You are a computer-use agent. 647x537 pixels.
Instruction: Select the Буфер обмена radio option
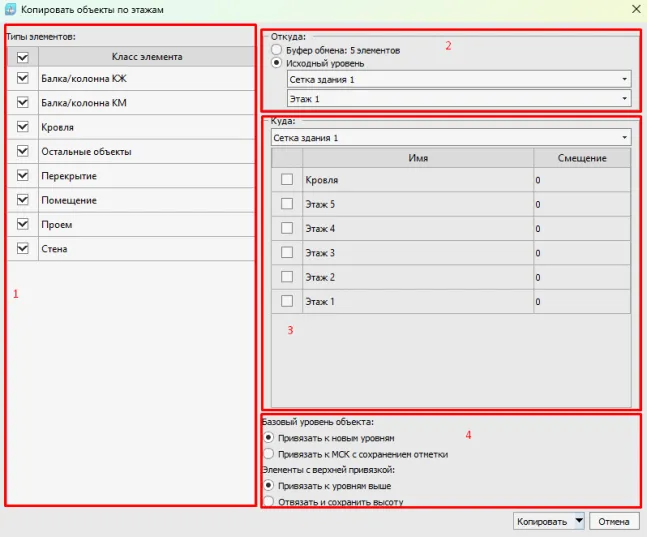point(277,49)
